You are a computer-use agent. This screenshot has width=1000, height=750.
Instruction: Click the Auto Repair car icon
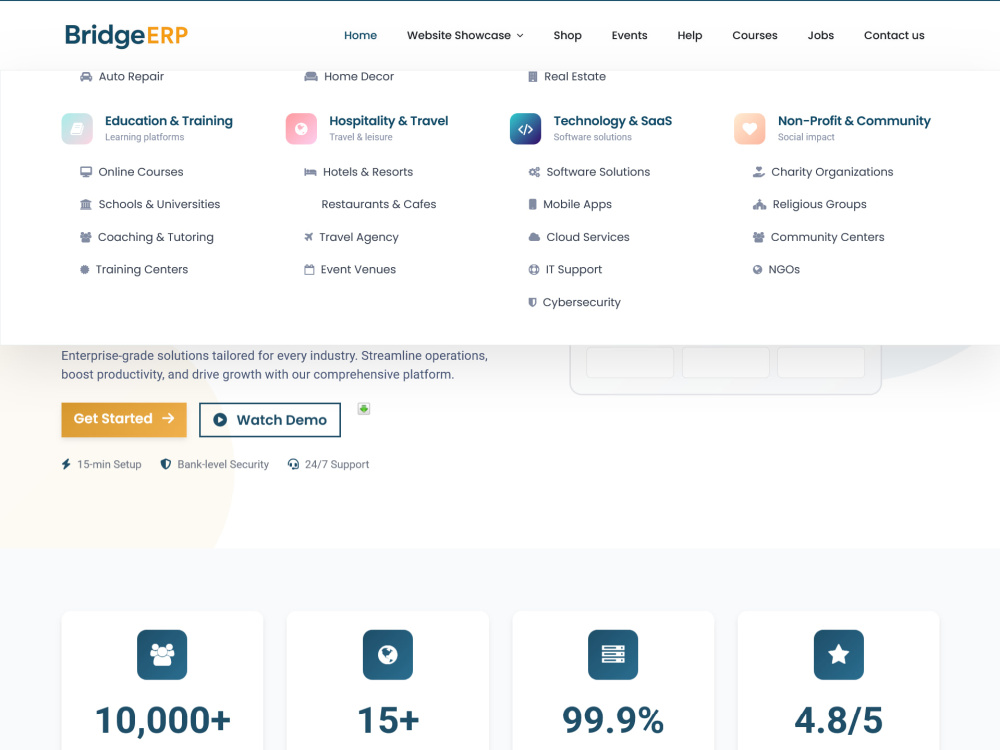[85, 77]
